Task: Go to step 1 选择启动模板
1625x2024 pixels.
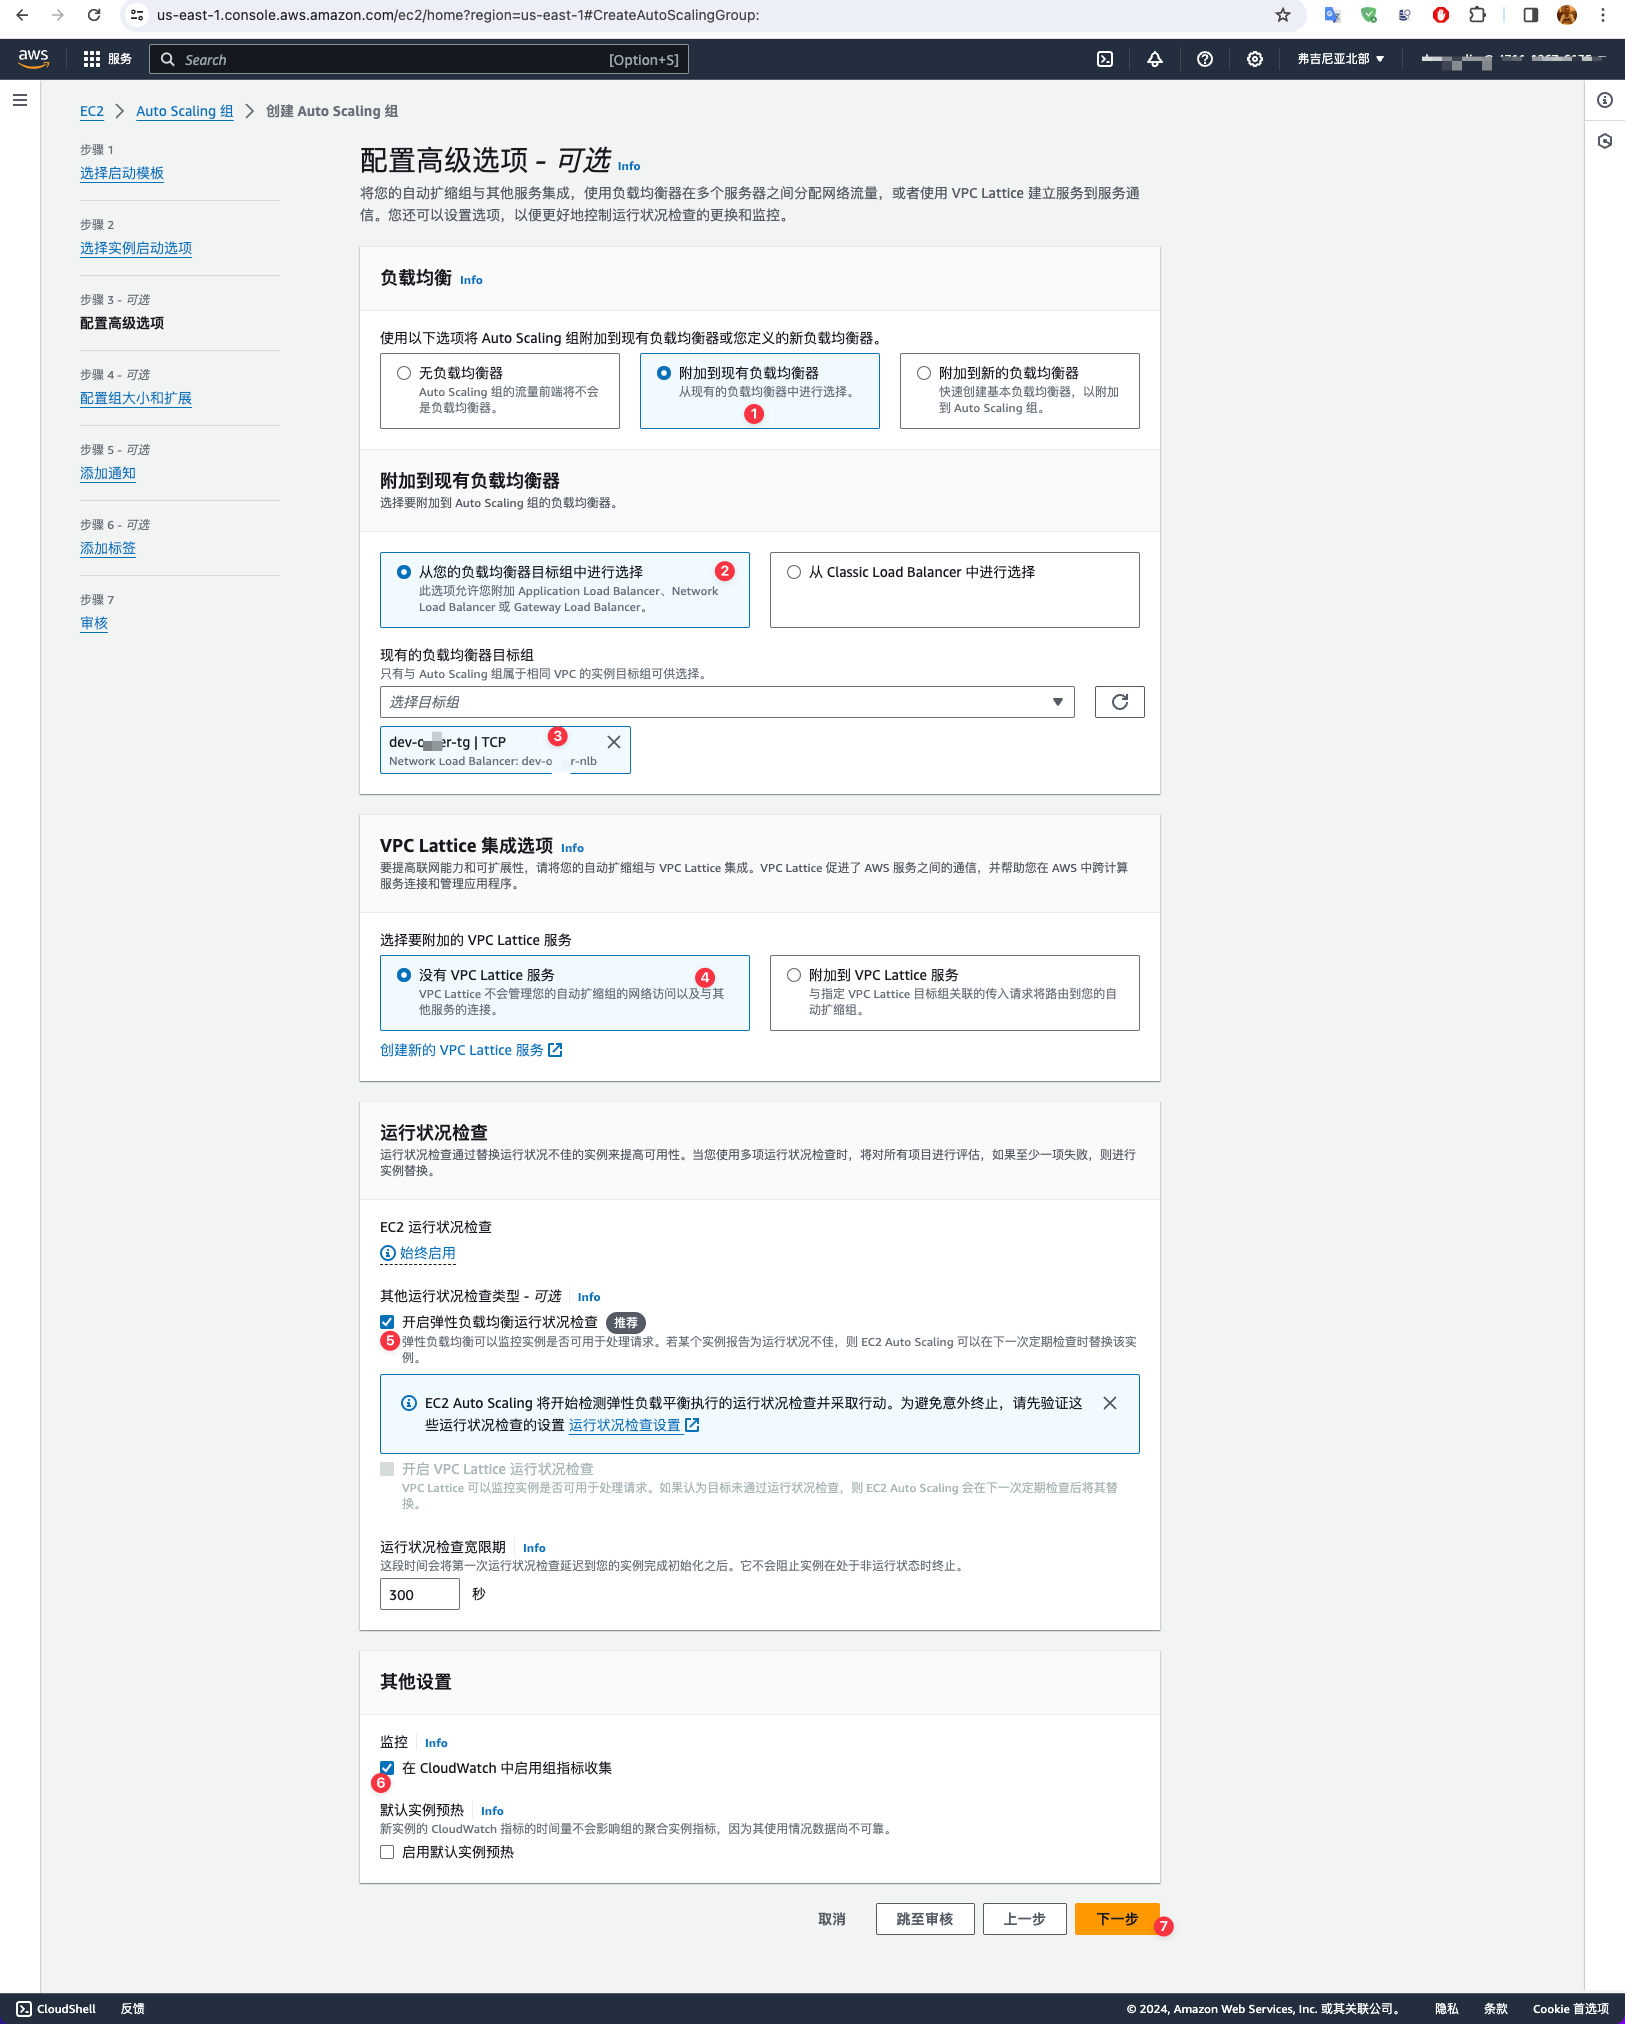Action: [122, 173]
